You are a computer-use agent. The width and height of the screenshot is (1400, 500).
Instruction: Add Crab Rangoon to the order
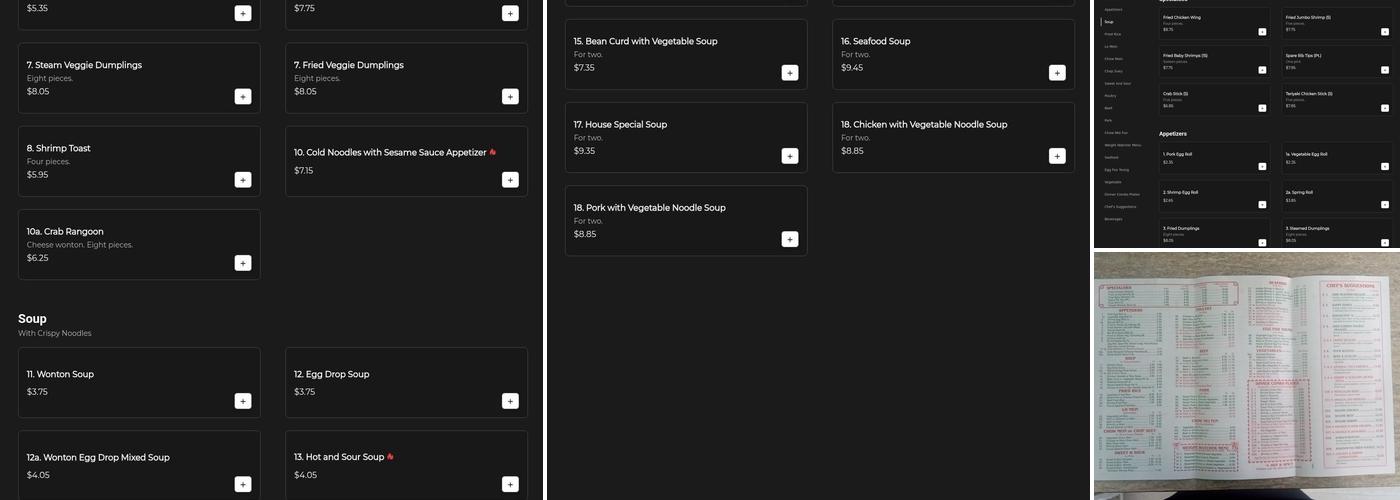pos(243,263)
